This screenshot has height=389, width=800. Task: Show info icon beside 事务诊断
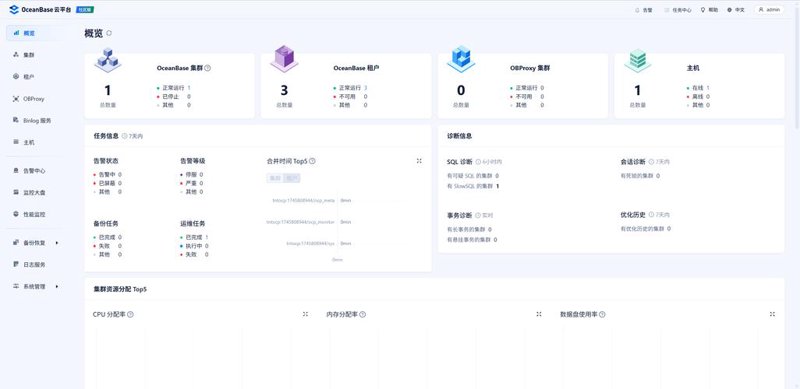478,215
